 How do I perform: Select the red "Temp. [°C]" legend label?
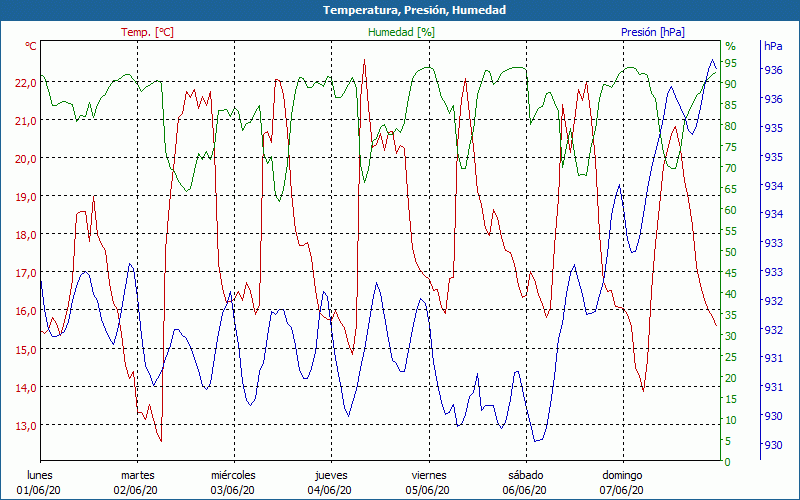[147, 32]
